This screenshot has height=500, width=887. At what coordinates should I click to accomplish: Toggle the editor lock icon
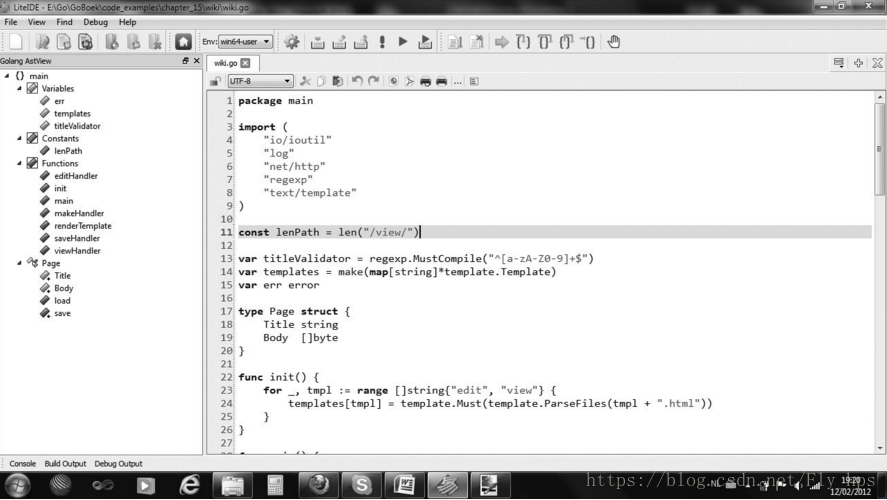click(x=216, y=81)
